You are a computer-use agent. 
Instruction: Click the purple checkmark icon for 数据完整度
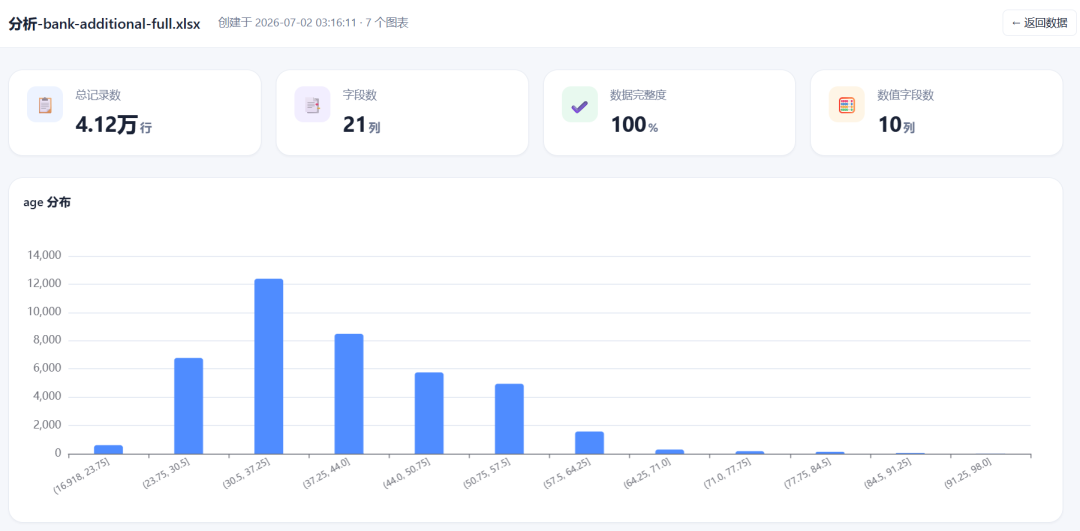(x=579, y=105)
